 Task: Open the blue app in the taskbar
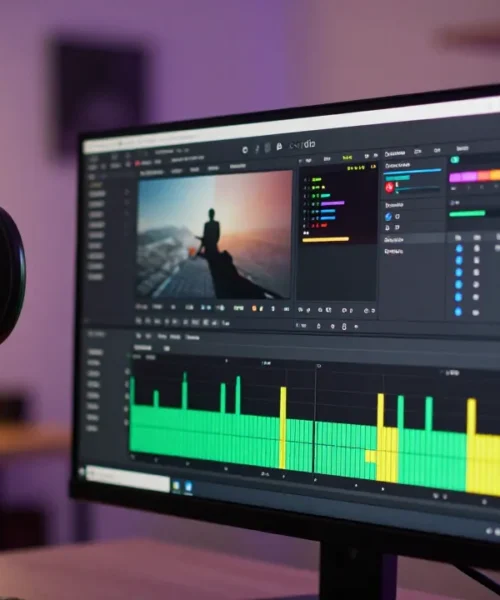[x=188, y=486]
